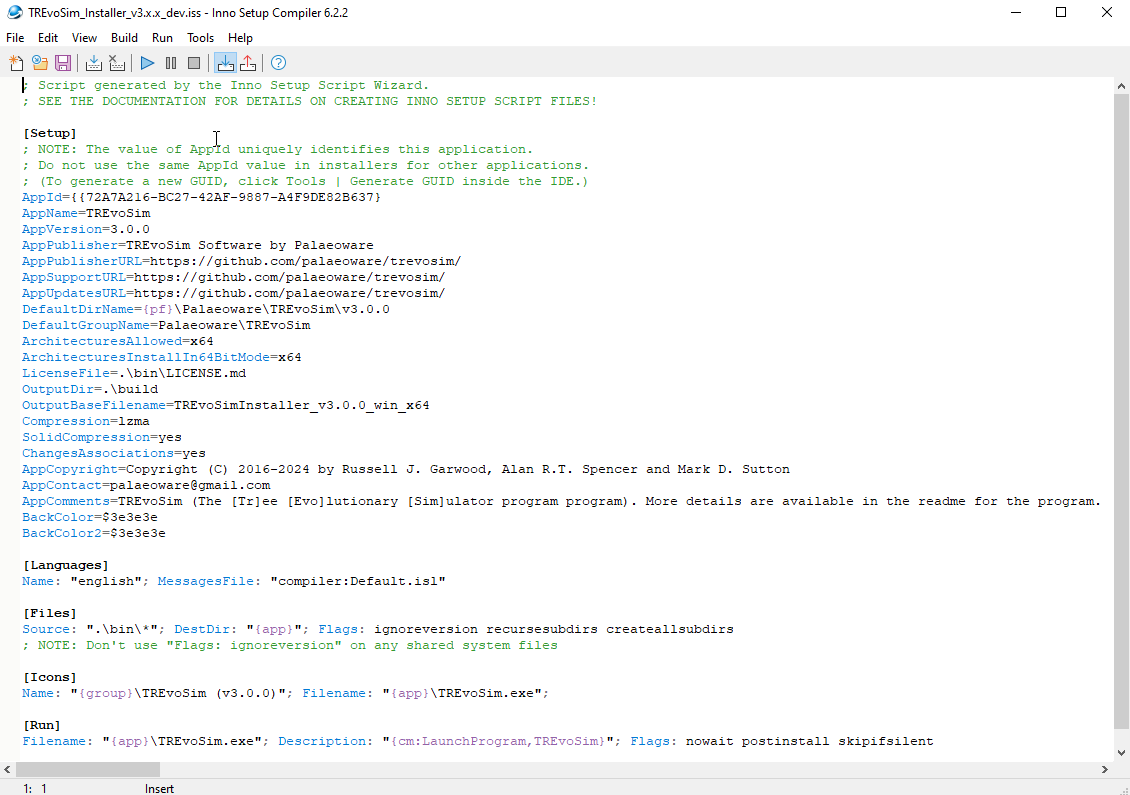Open an existing script file
This screenshot has height=795, width=1130.
tap(40, 63)
